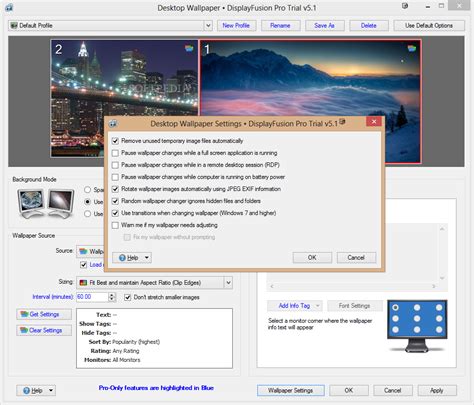Open the Default Profile dropdown
474x405 pixels.
tap(208, 25)
